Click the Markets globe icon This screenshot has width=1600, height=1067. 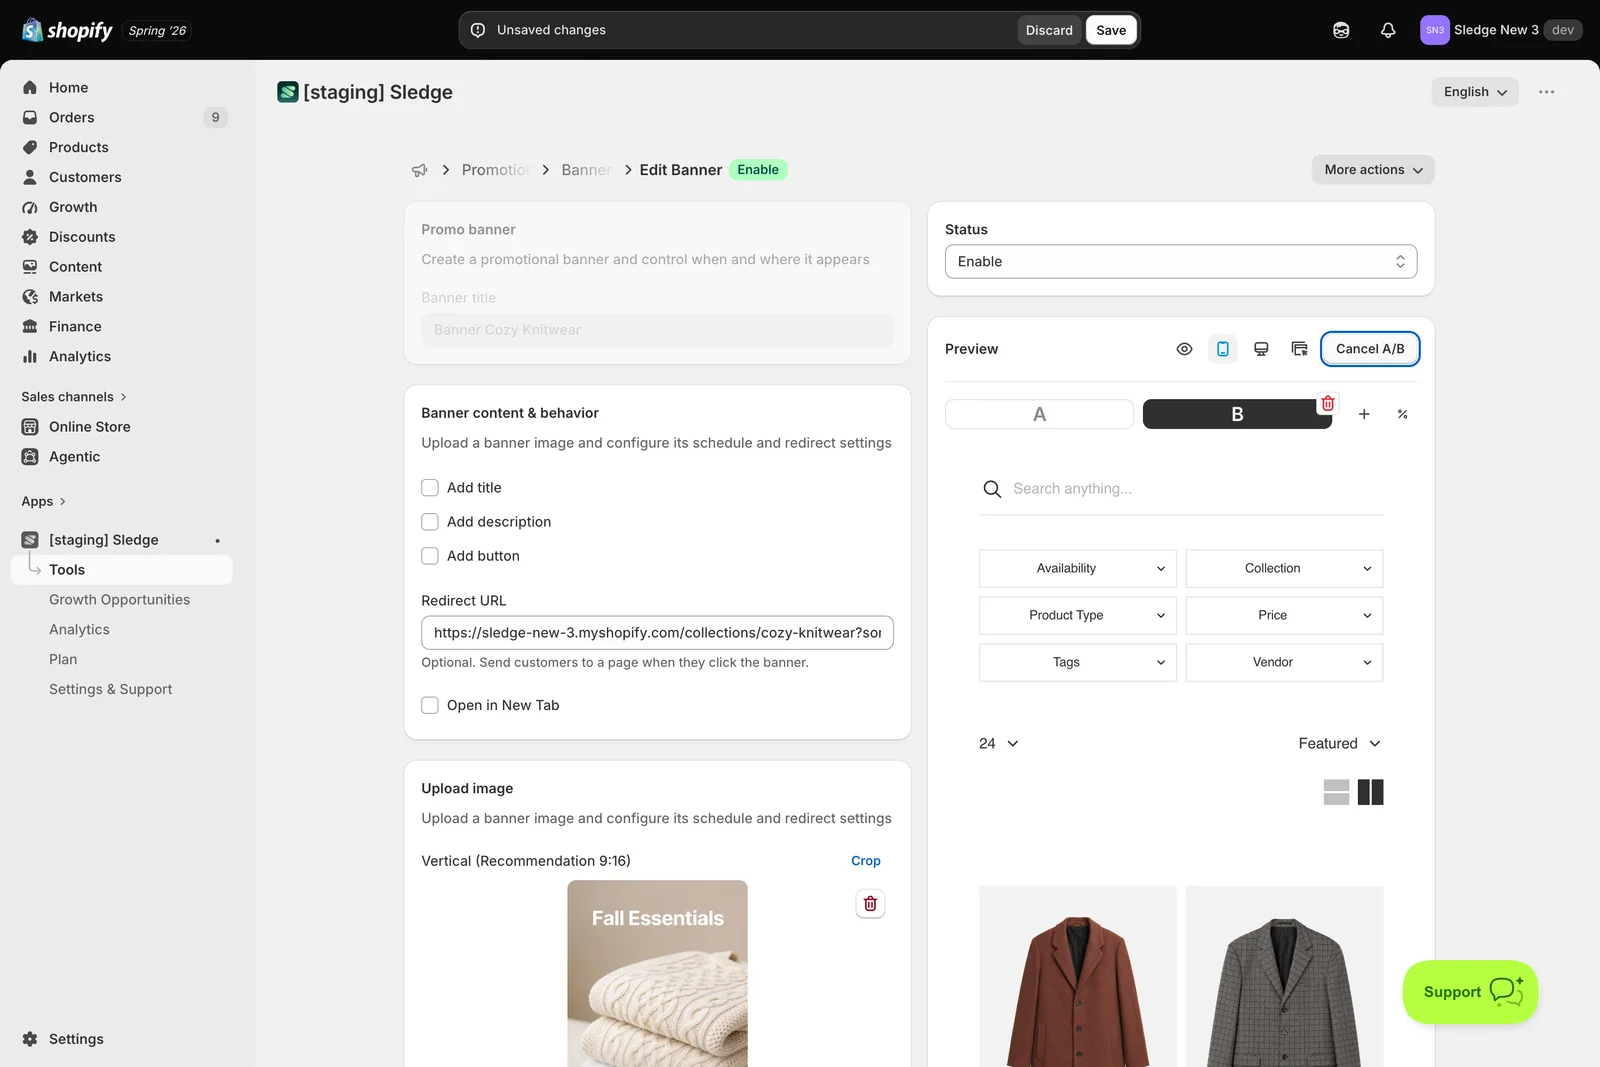(30, 297)
